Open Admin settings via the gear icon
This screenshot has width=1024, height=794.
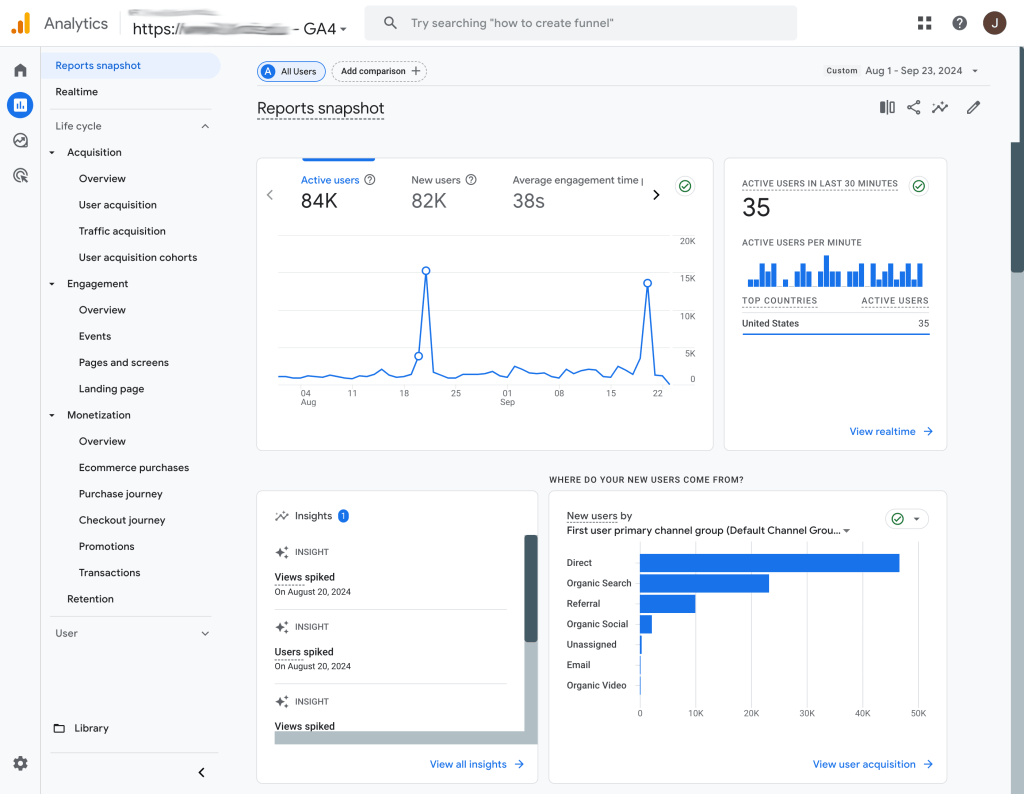(x=20, y=763)
